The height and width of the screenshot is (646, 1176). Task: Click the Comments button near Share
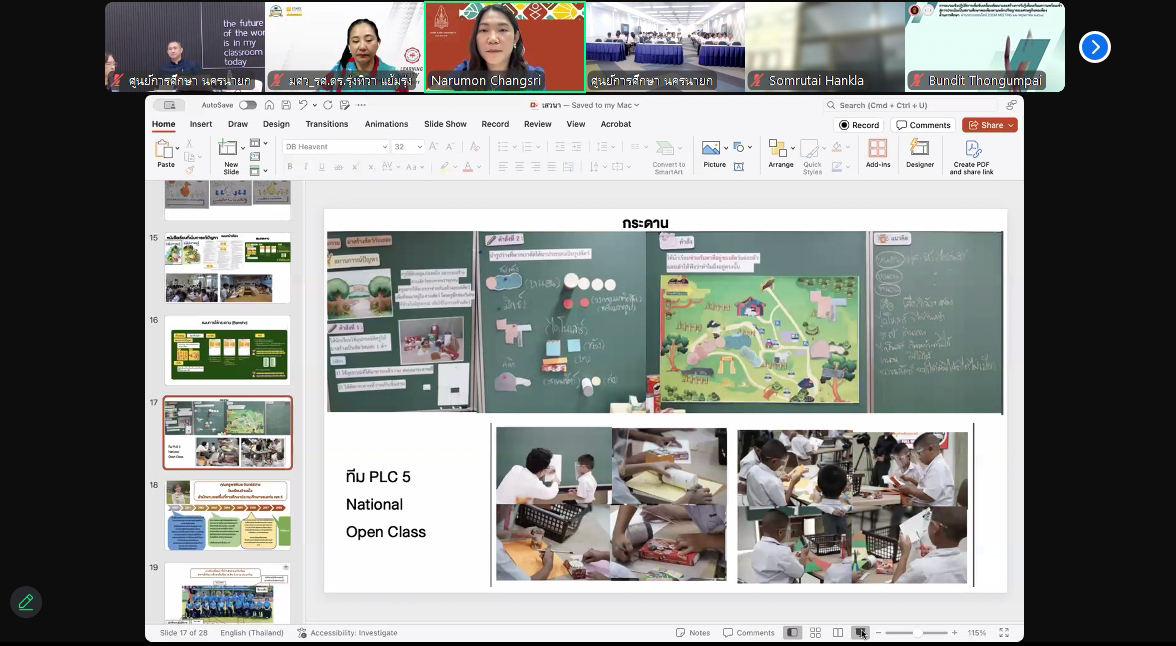tap(923, 125)
